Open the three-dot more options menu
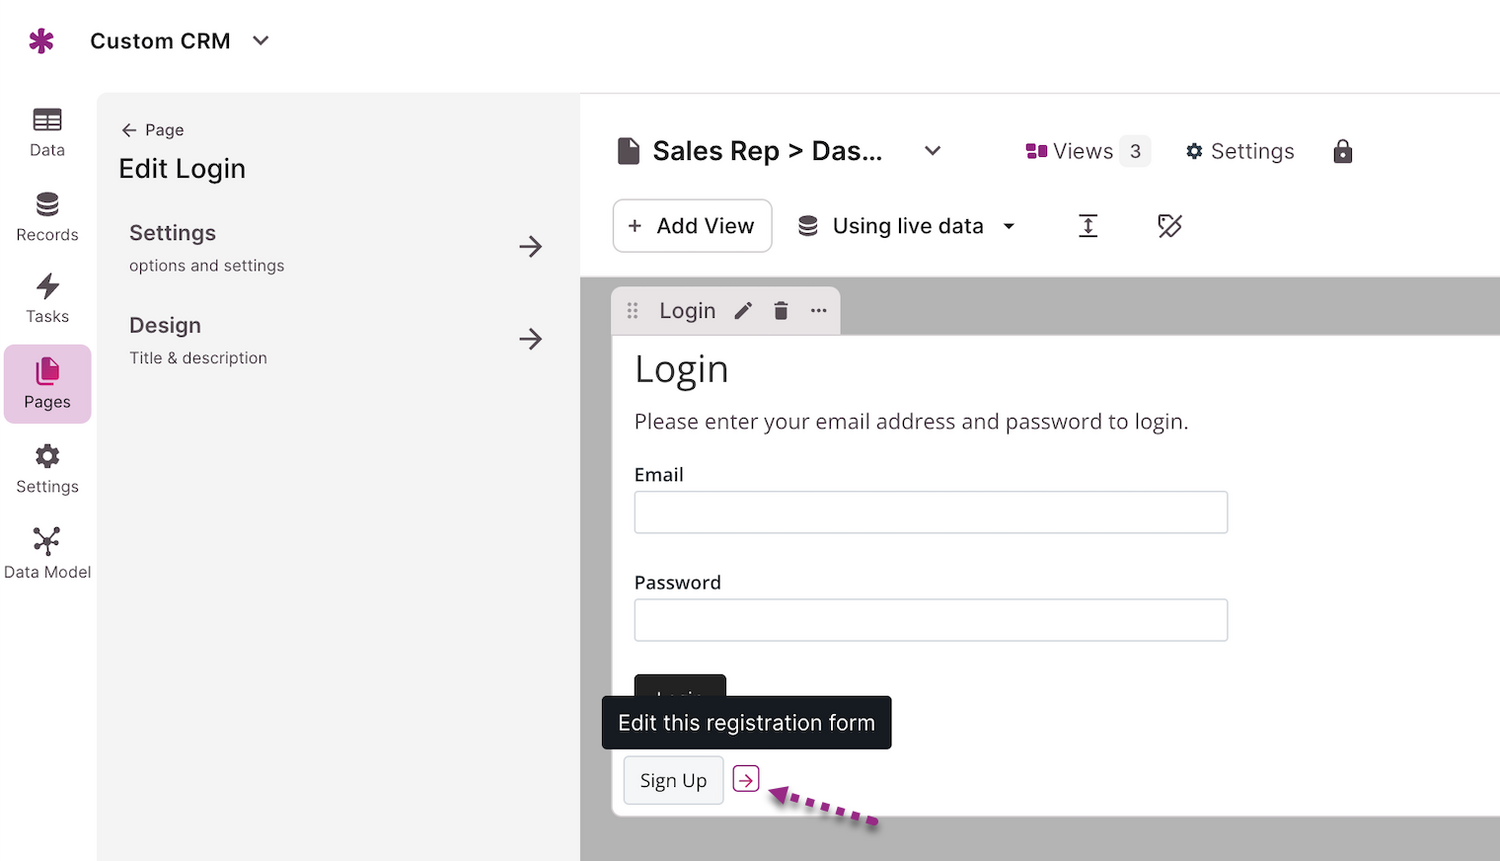This screenshot has width=1500, height=861. (819, 311)
